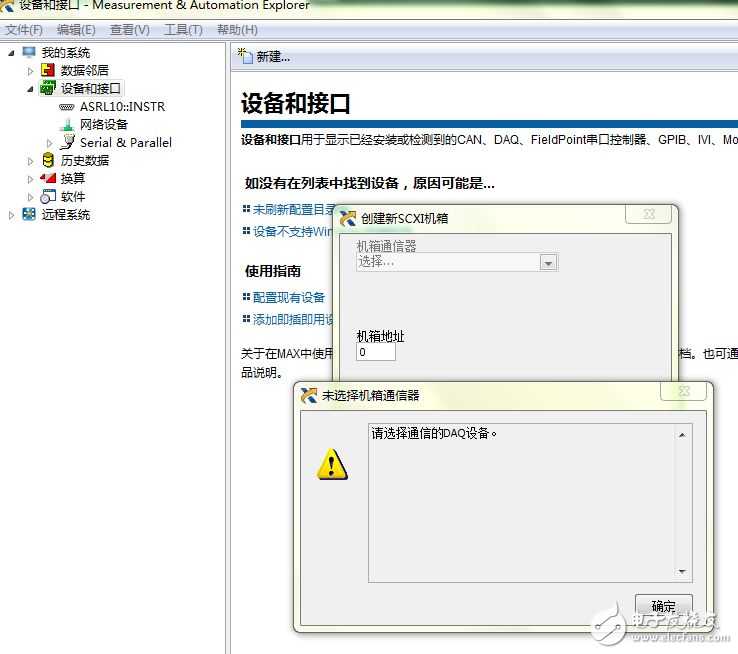
Task: Click the 未选择机箱通信器 title bar icon
Action: pyautogui.click(x=309, y=395)
